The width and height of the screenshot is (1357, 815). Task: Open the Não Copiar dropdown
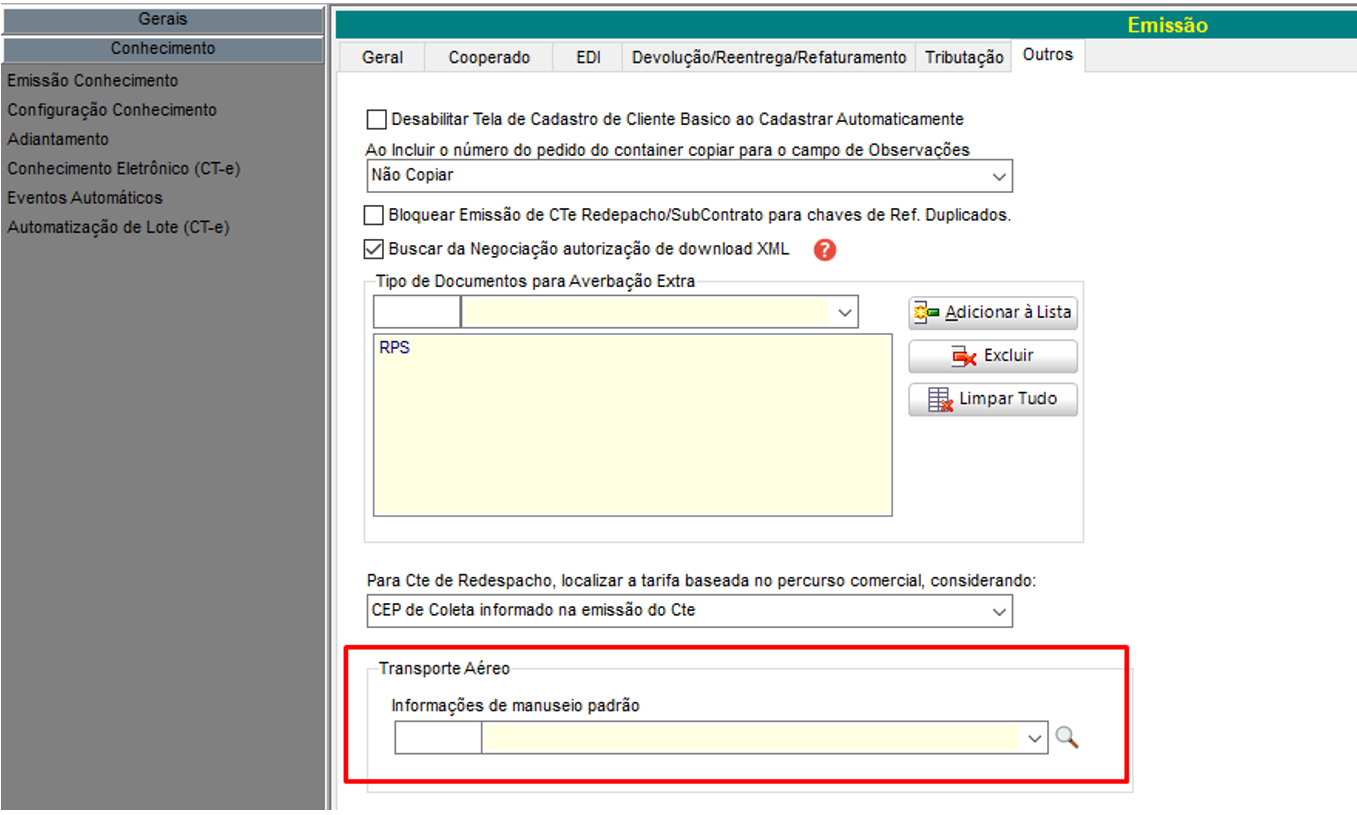click(x=689, y=176)
